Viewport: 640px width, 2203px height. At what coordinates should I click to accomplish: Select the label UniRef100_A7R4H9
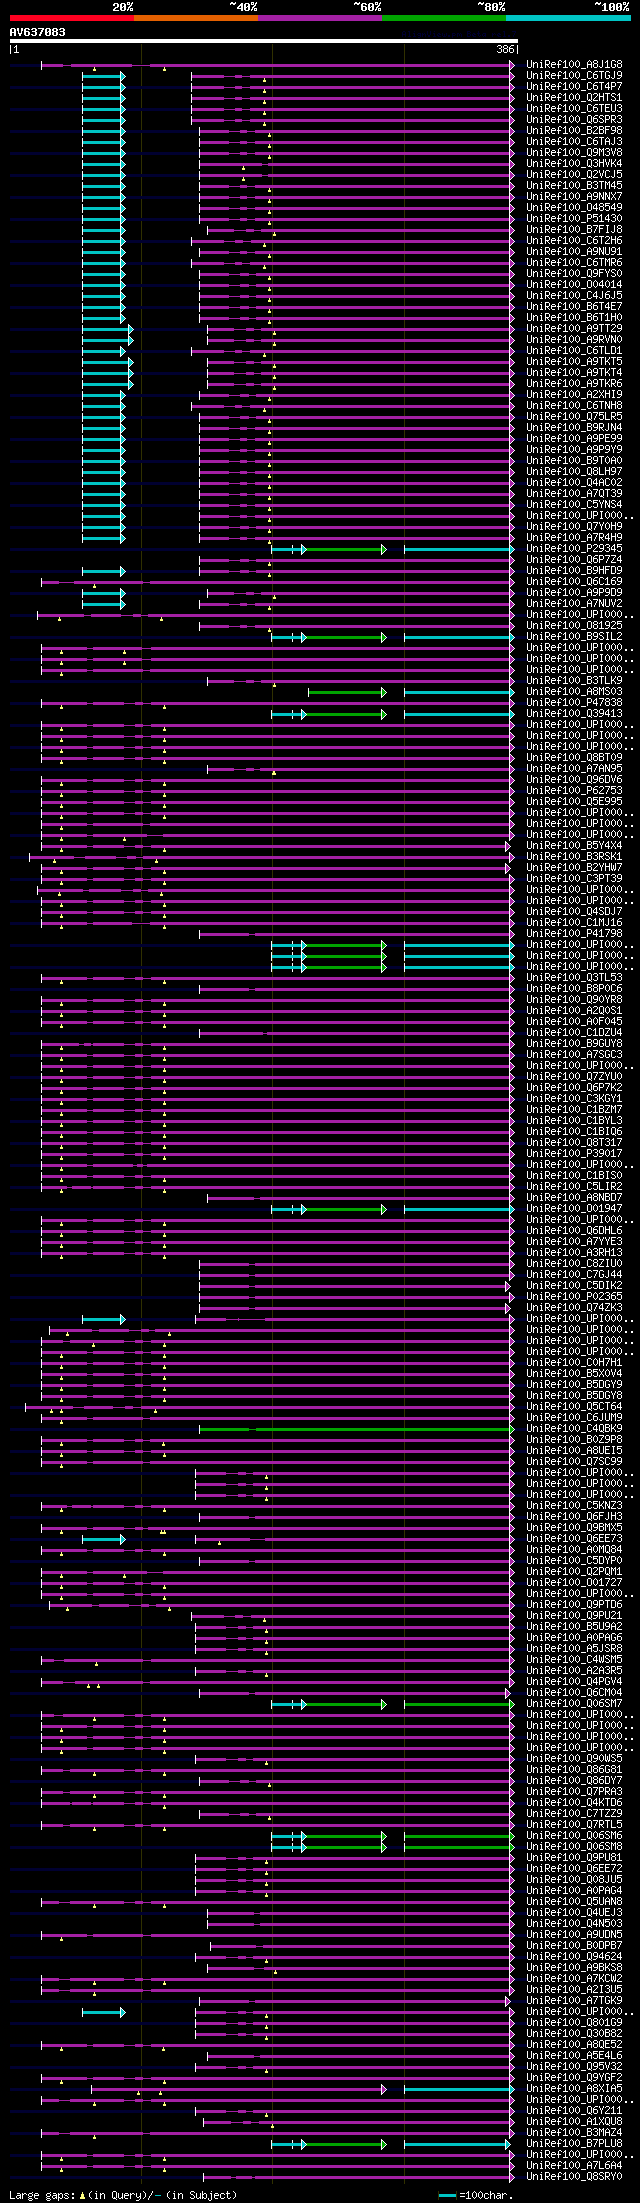[574, 537]
